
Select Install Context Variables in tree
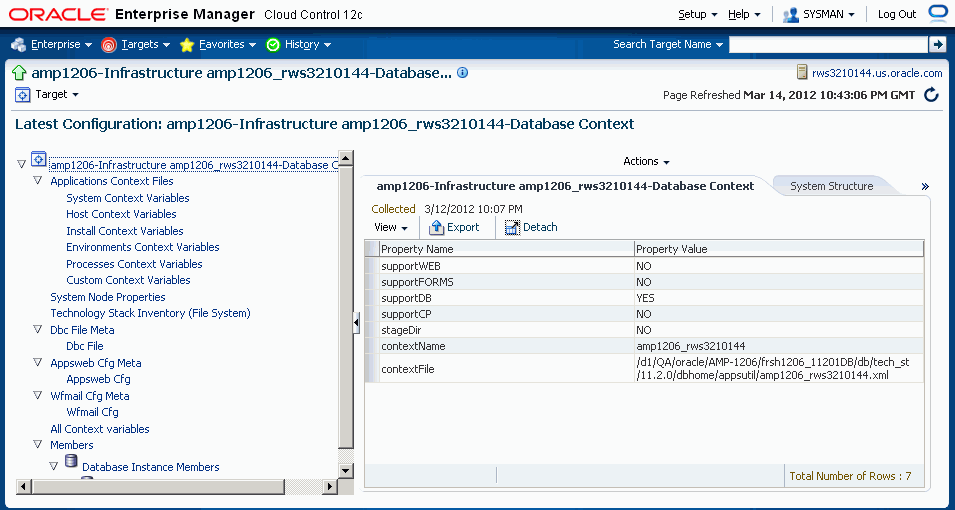(125, 231)
